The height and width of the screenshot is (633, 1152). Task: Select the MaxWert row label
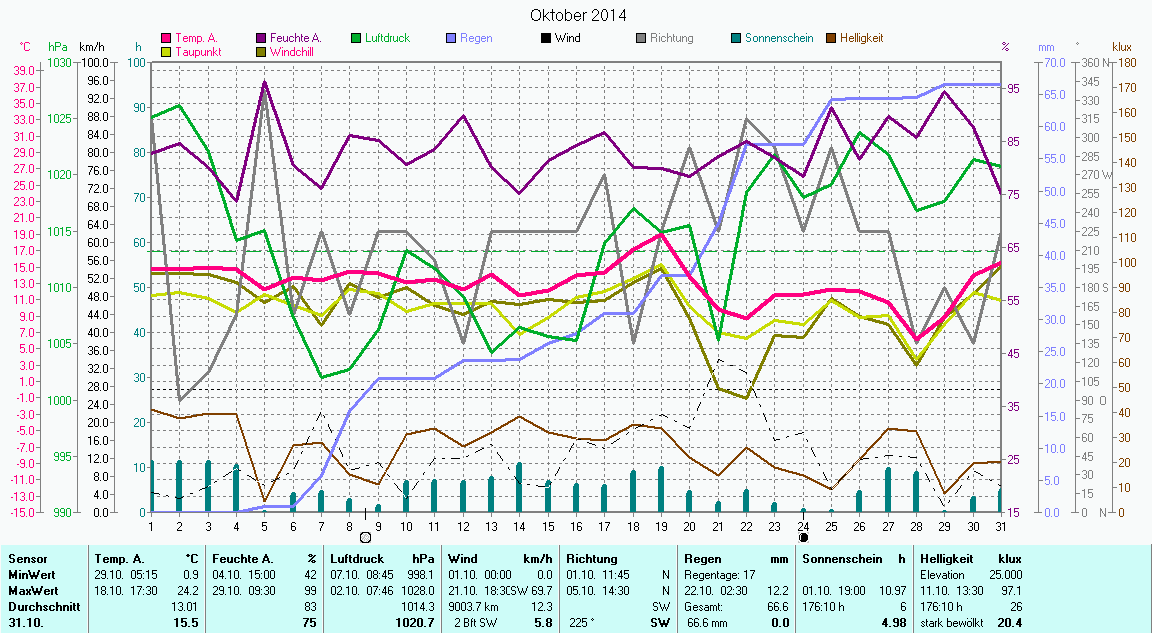[x=31, y=591]
